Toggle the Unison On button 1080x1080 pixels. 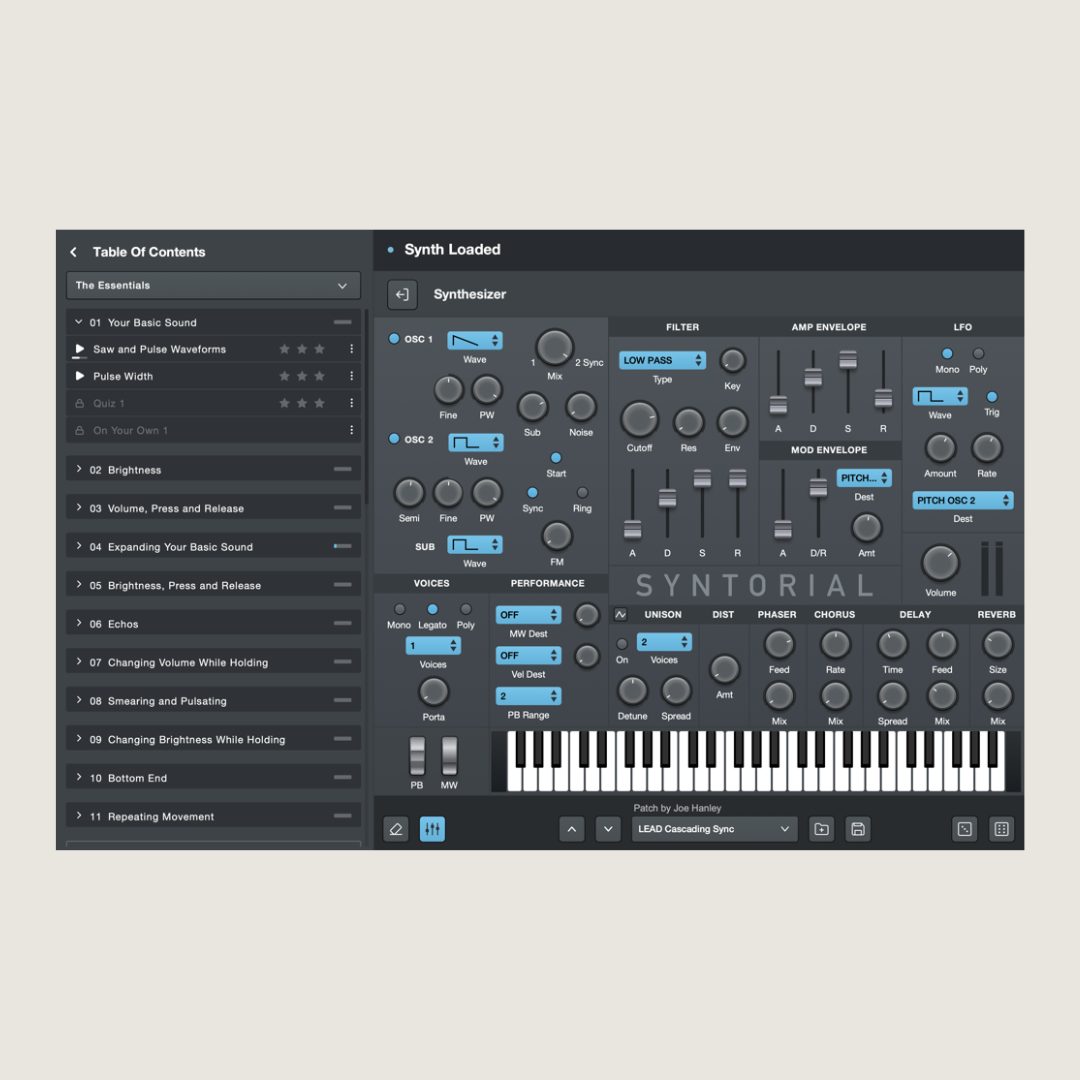622,644
